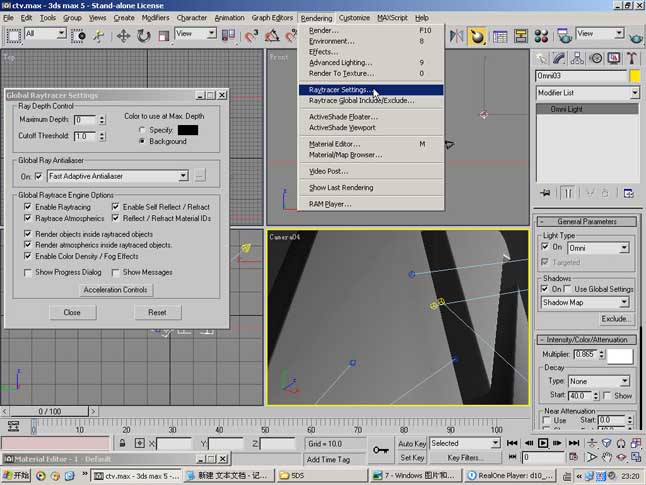Click the Quick Render teapot icon

coord(636,37)
